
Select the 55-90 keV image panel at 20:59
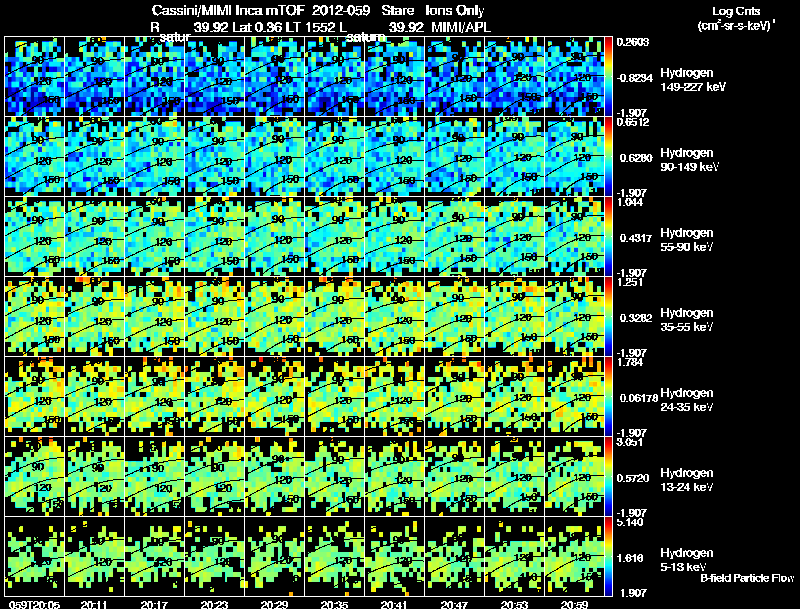tap(574, 236)
